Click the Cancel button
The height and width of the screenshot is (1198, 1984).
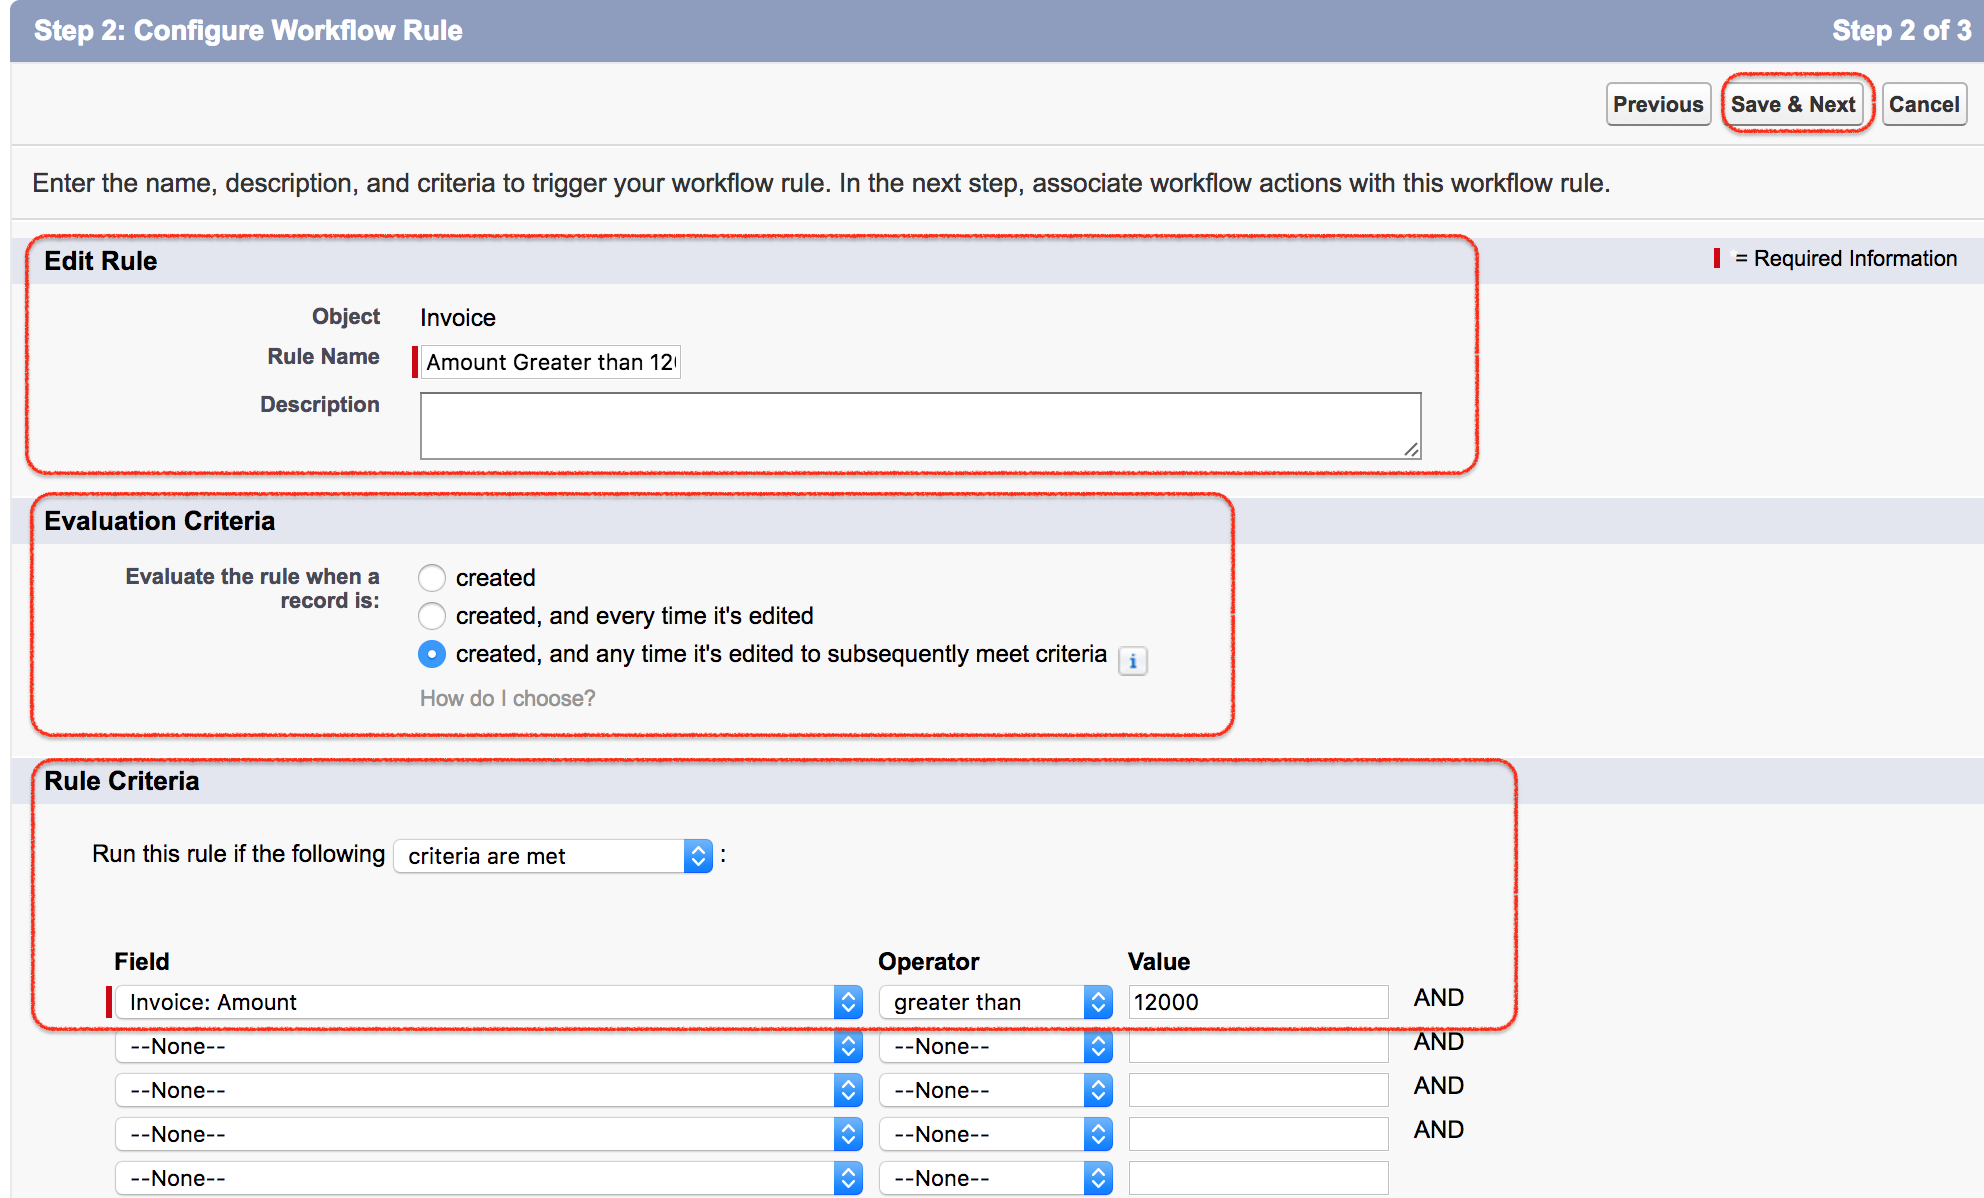[x=1924, y=104]
